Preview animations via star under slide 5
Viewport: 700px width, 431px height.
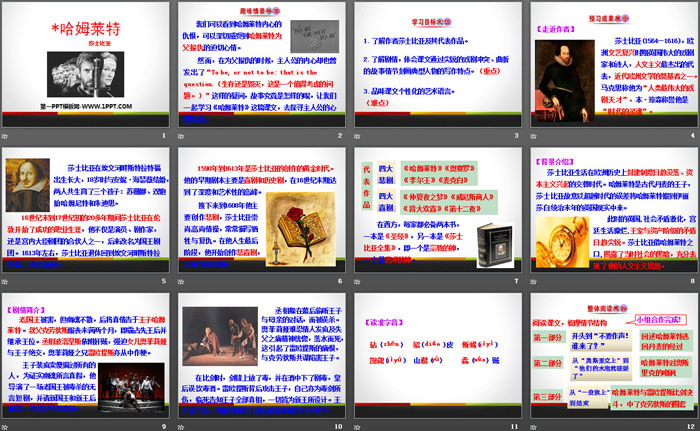click(4, 281)
